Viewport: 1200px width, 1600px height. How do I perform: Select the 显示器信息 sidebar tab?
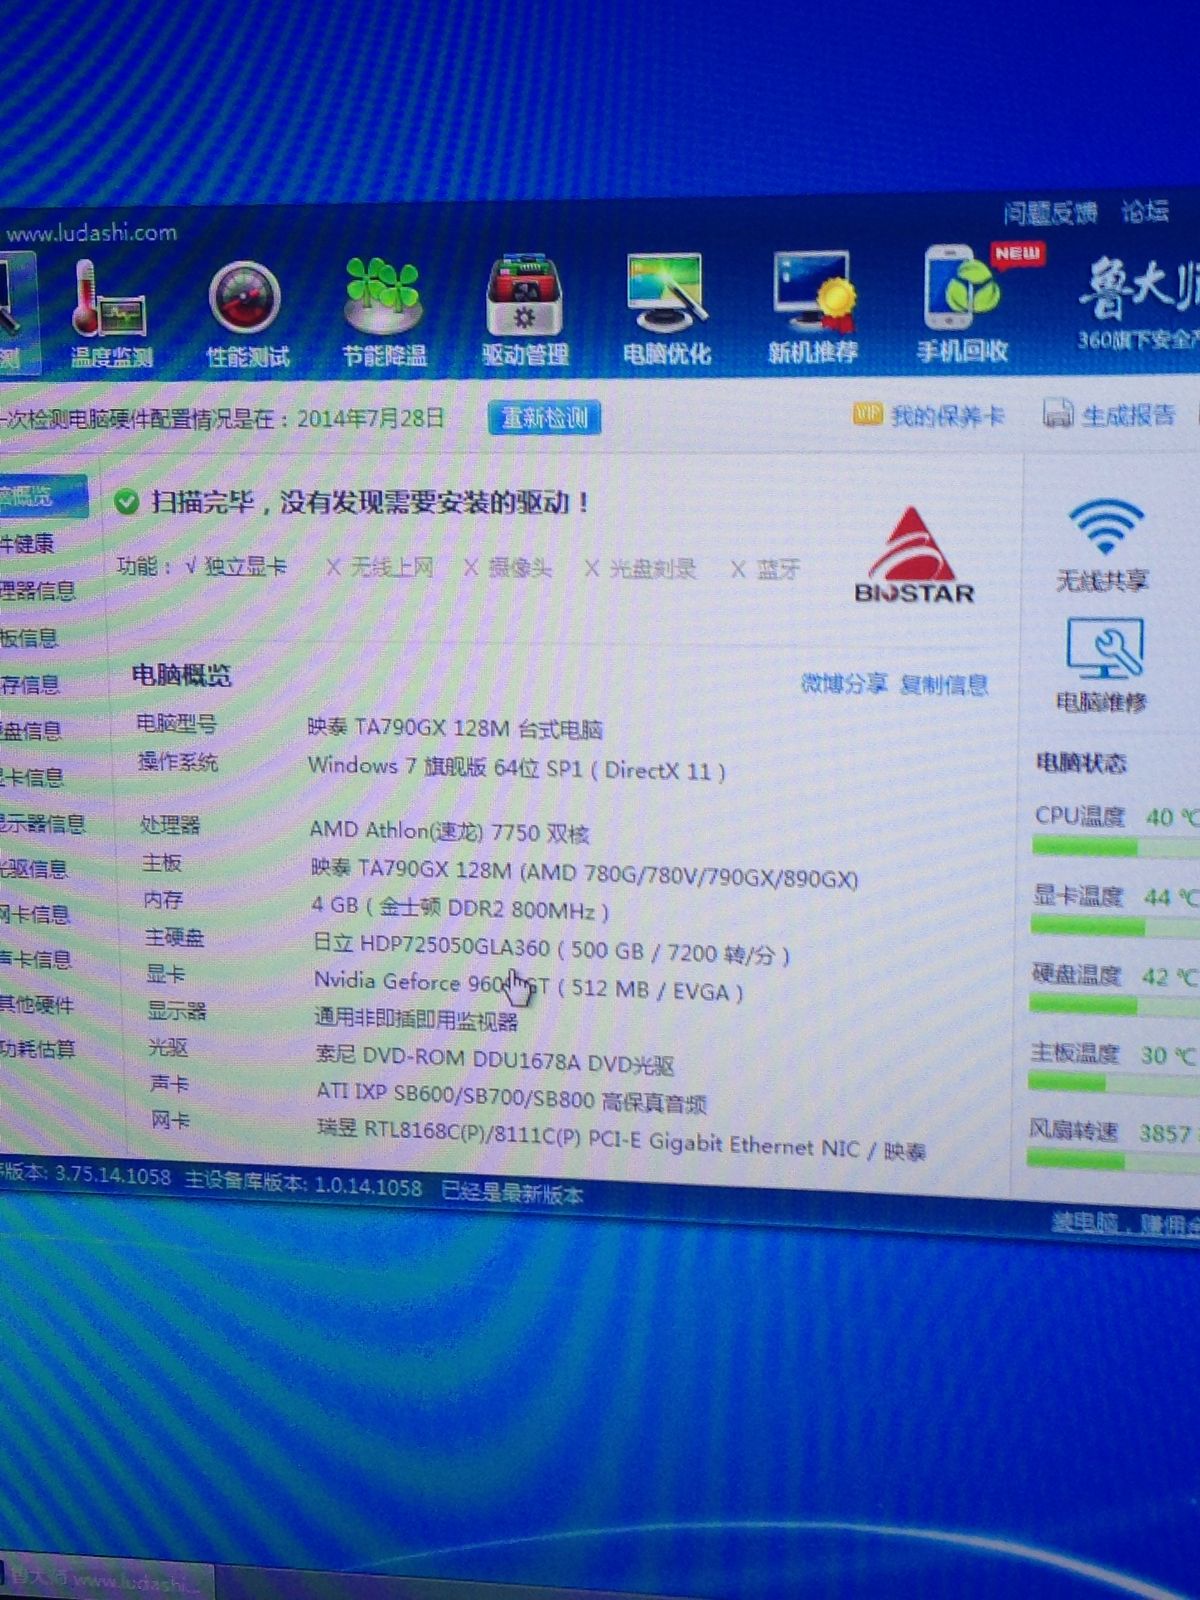point(43,823)
